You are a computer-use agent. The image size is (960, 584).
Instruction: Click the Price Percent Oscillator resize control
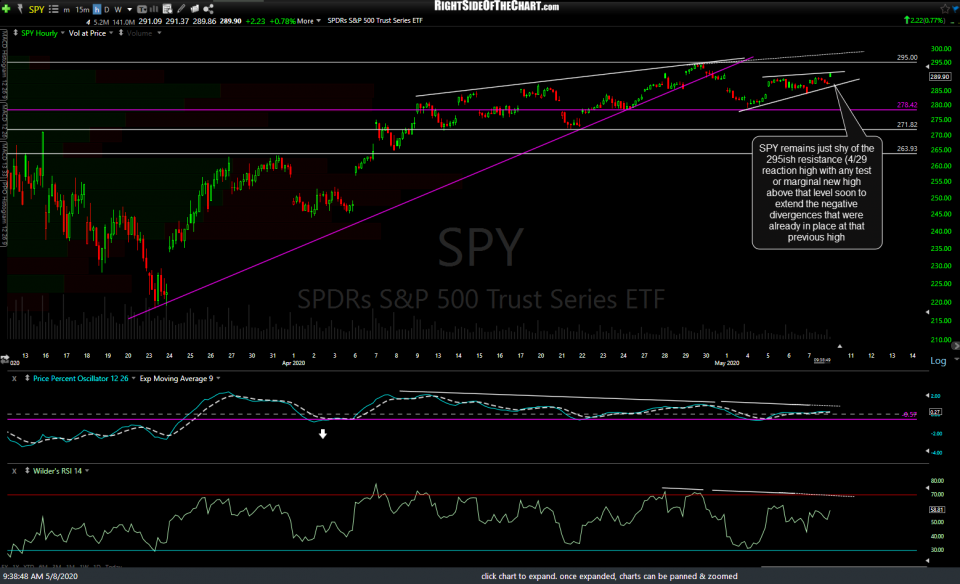(x=28, y=378)
